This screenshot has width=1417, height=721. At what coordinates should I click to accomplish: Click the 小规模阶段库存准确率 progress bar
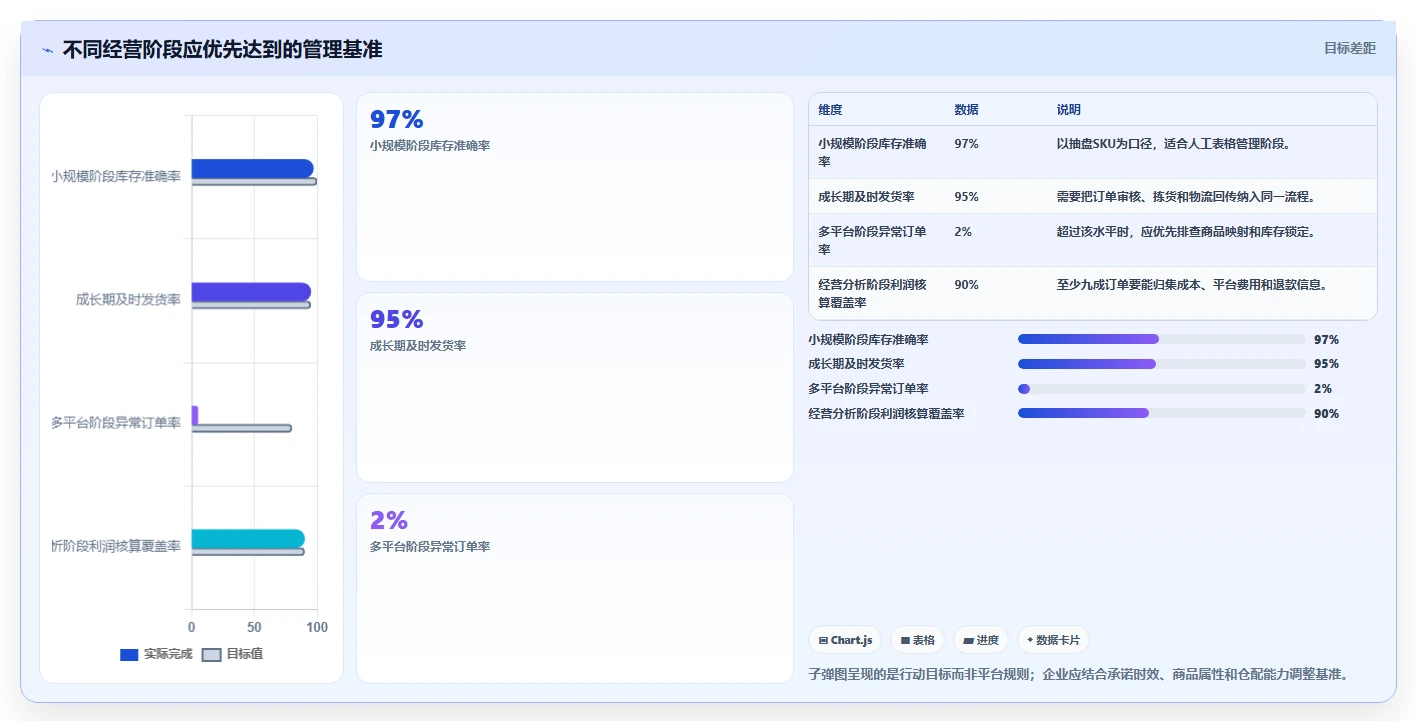coord(1162,339)
